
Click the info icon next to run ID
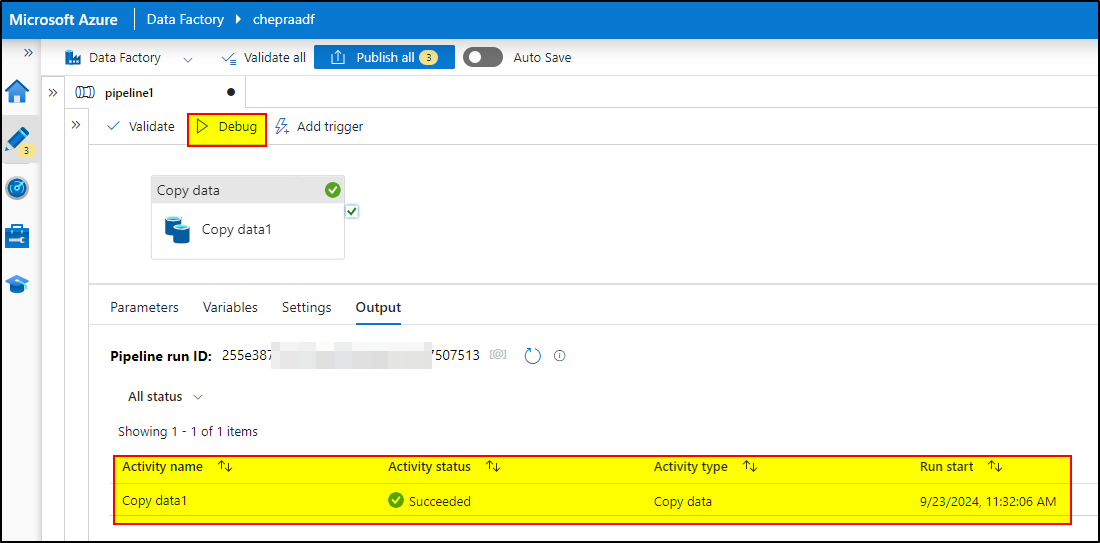[x=560, y=356]
